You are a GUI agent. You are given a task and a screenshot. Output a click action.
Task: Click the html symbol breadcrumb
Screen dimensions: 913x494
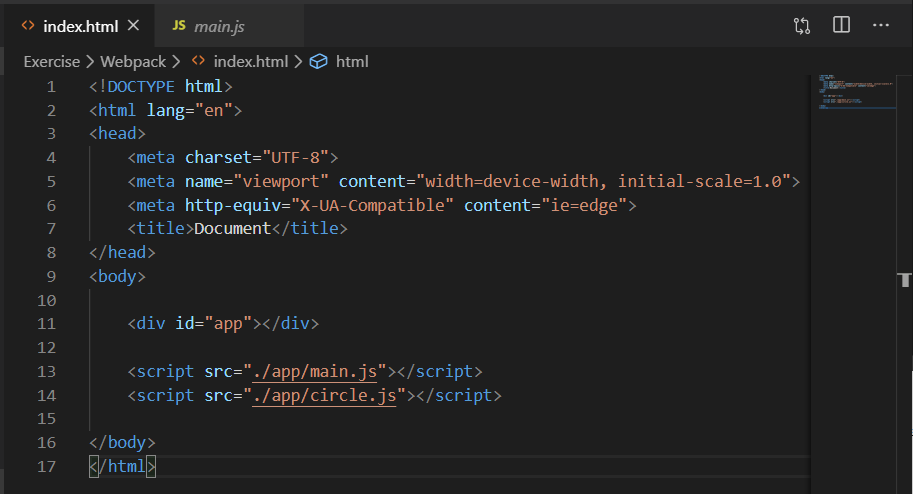pos(352,61)
